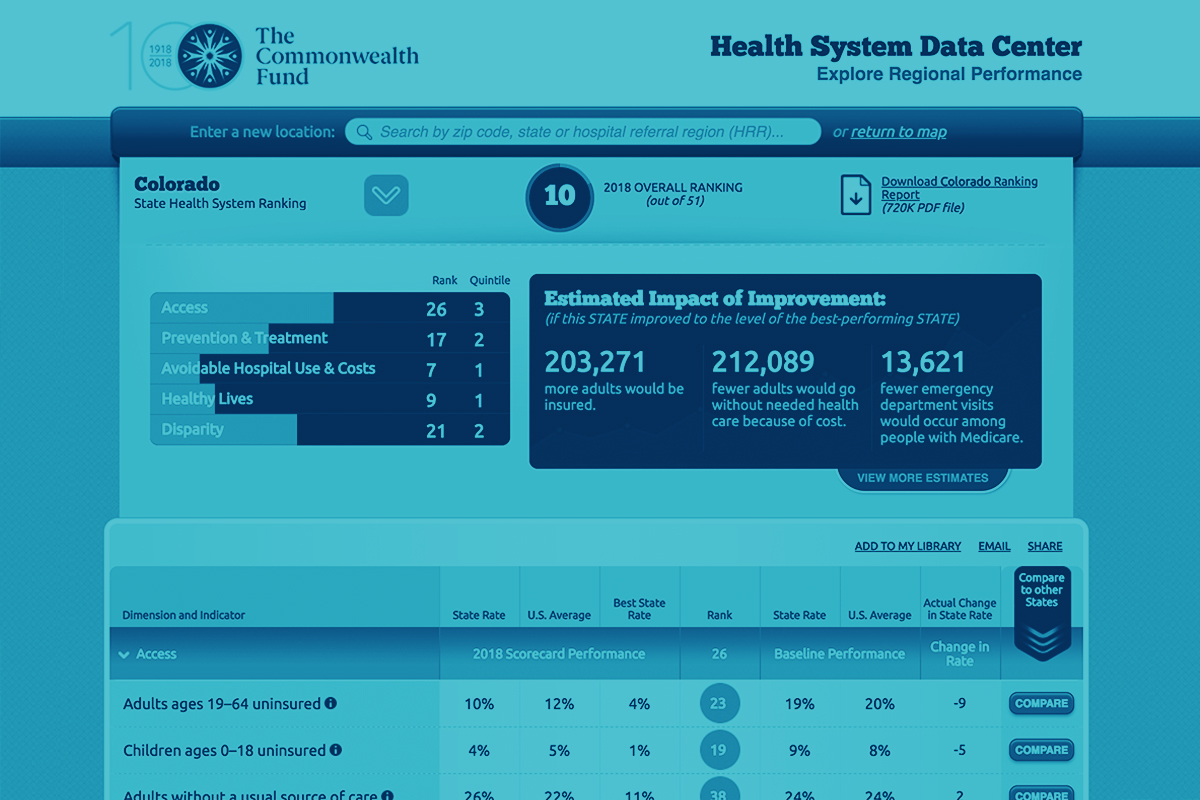Image resolution: width=1200 pixels, height=800 pixels.
Task: Click Compare button for Children 0–18 uninsured
Action: (1041, 750)
